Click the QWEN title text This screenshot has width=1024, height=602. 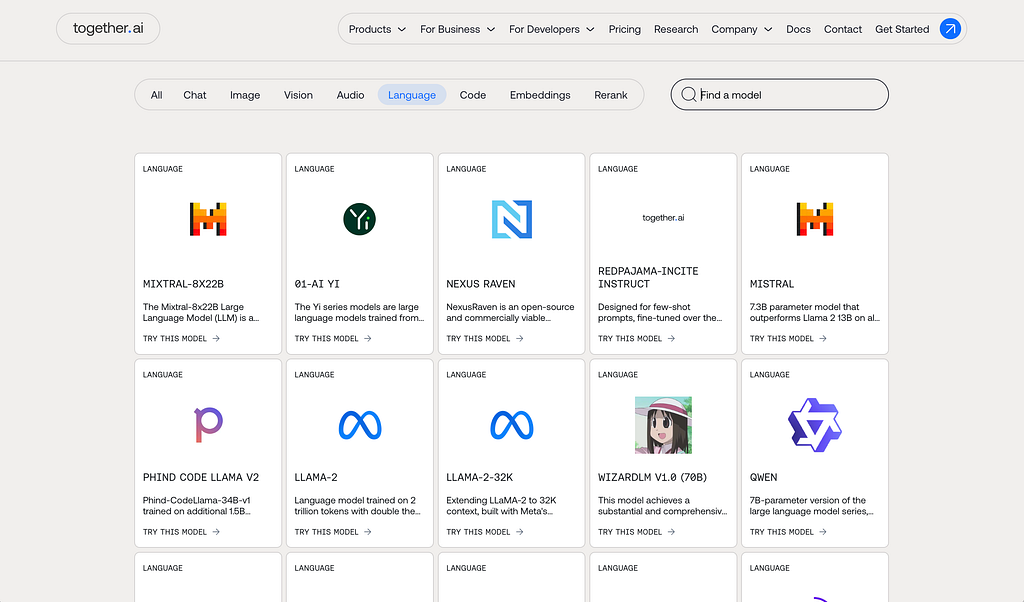tap(763, 477)
